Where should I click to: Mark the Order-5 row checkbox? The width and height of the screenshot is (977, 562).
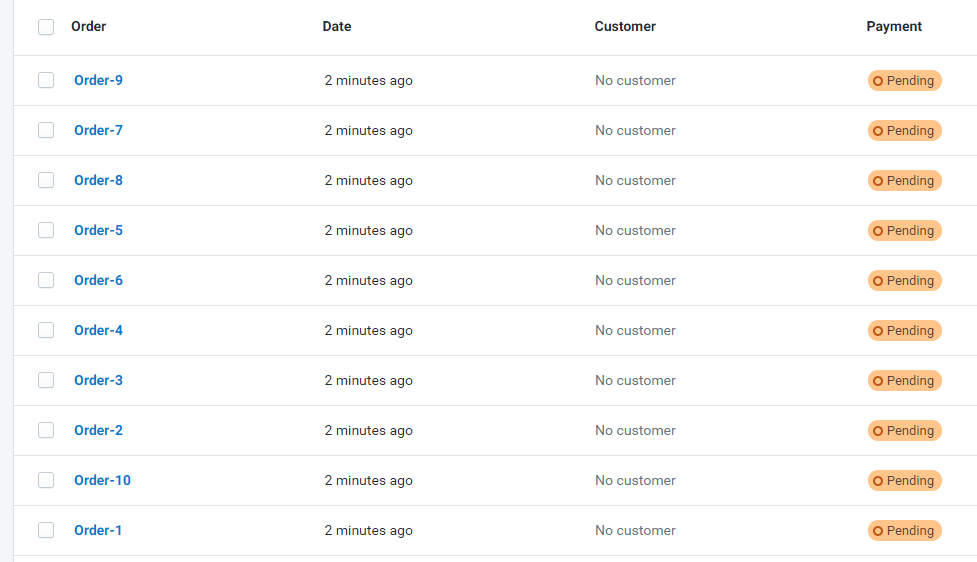pyautogui.click(x=46, y=230)
